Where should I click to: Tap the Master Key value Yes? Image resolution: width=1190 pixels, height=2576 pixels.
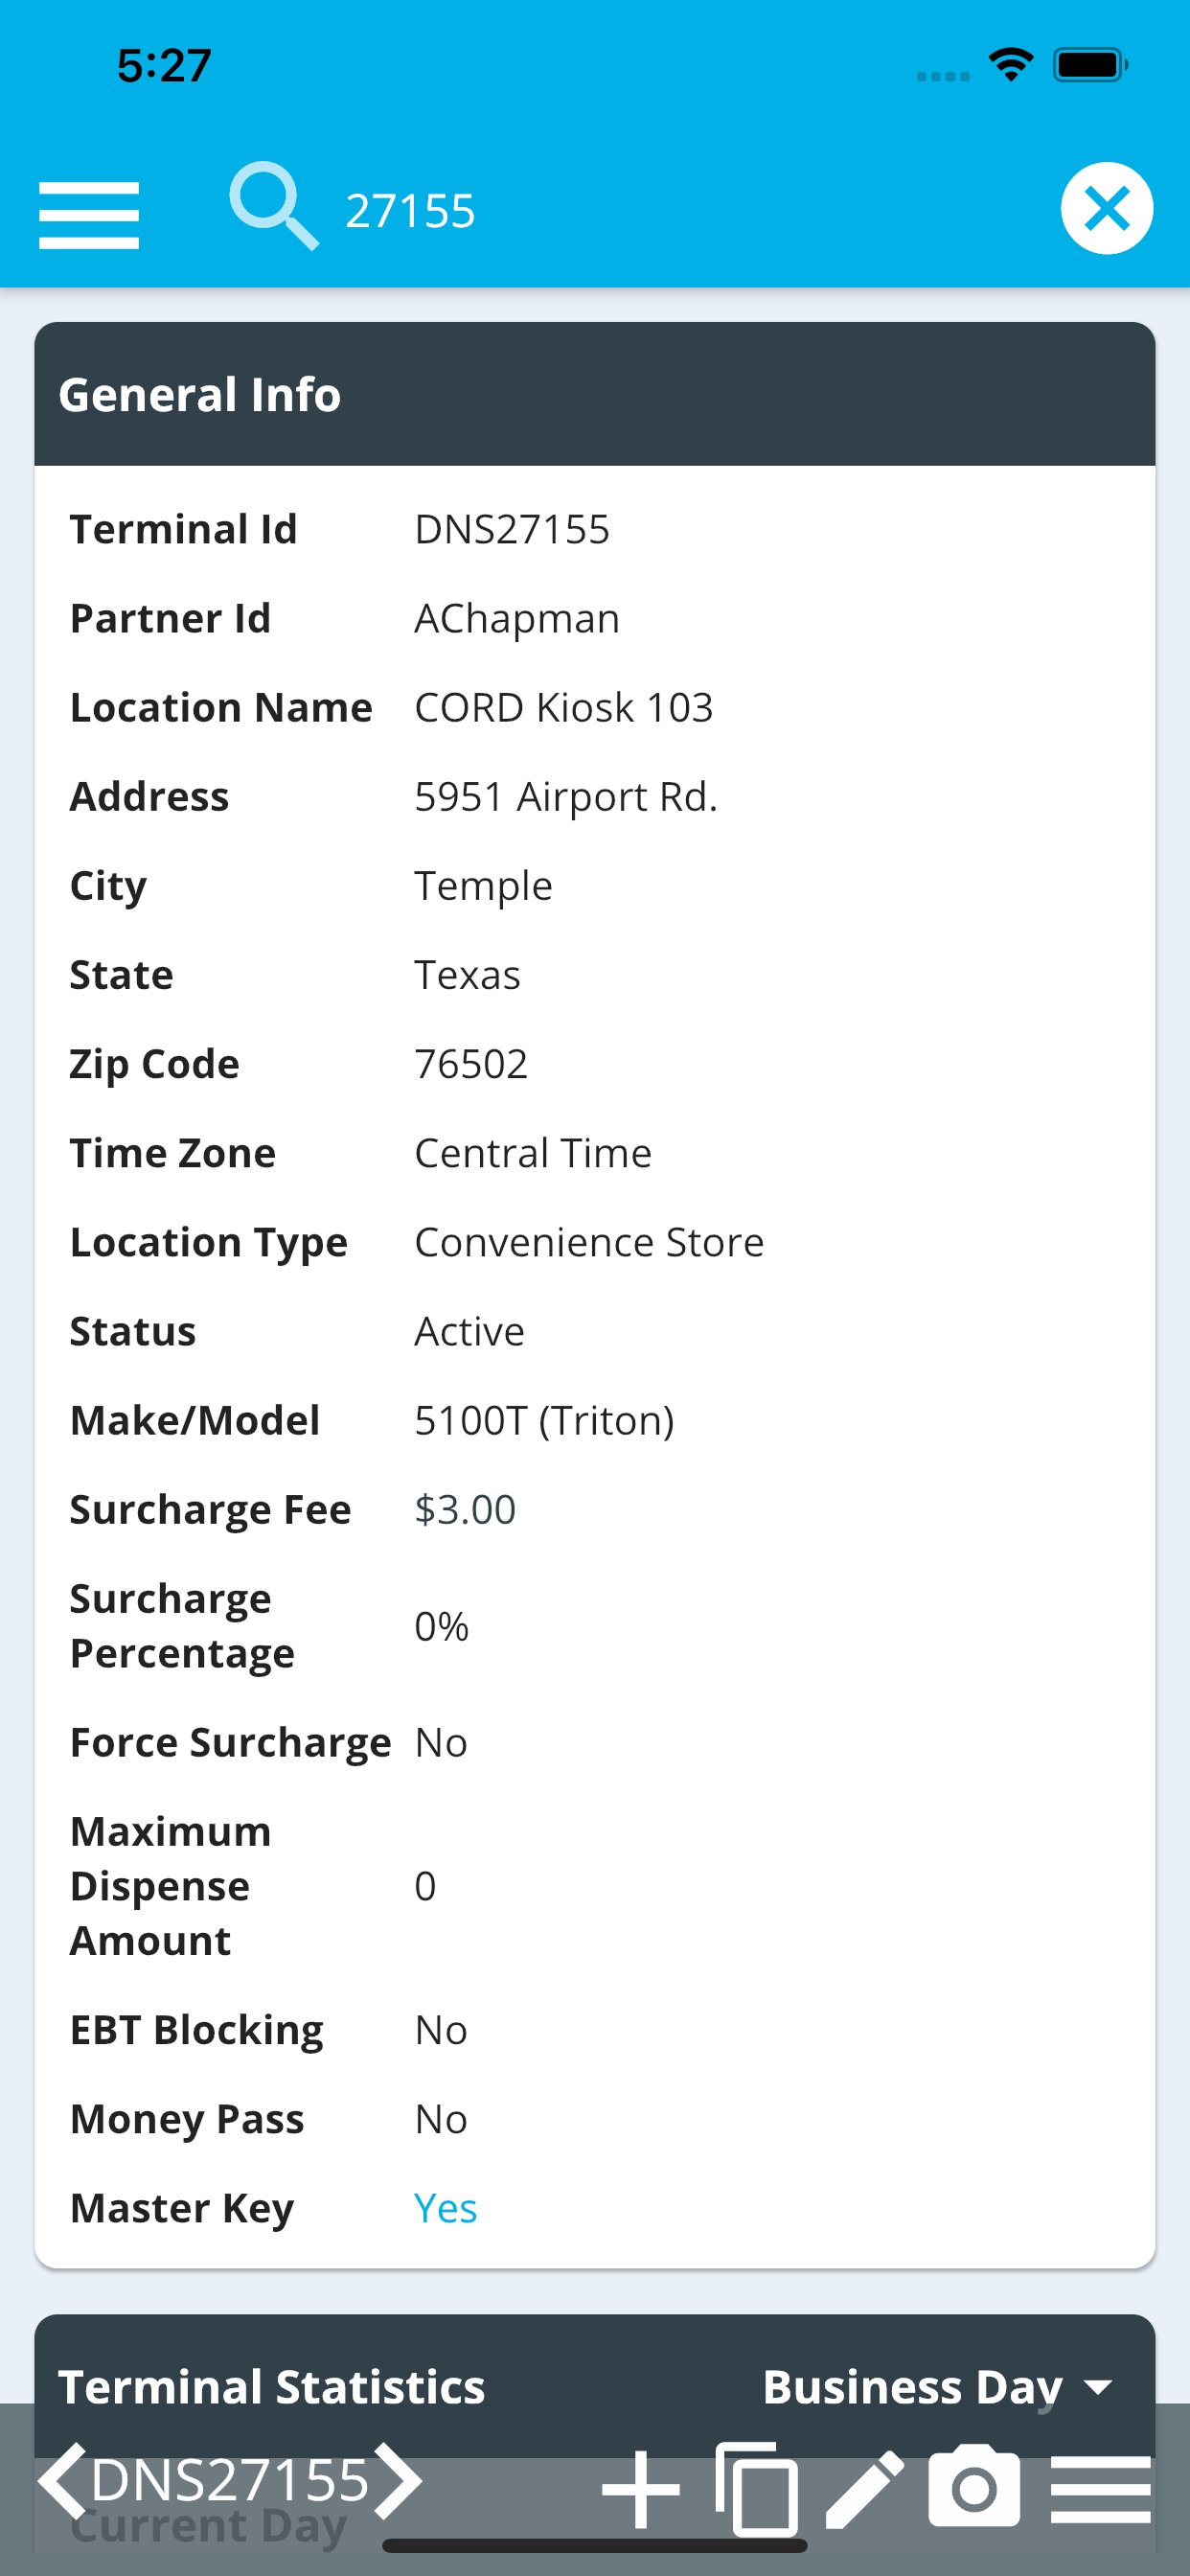446,2208
